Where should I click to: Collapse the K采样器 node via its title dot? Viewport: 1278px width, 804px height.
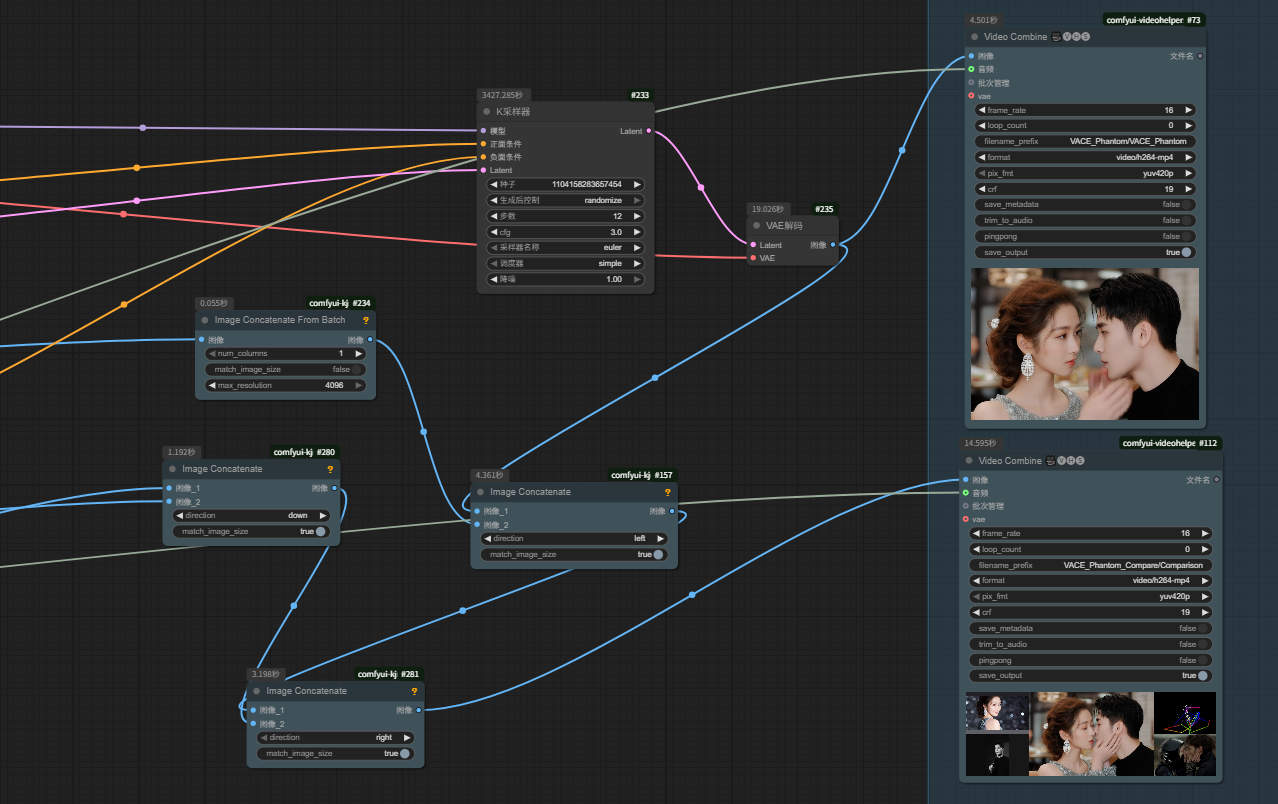[x=487, y=112]
